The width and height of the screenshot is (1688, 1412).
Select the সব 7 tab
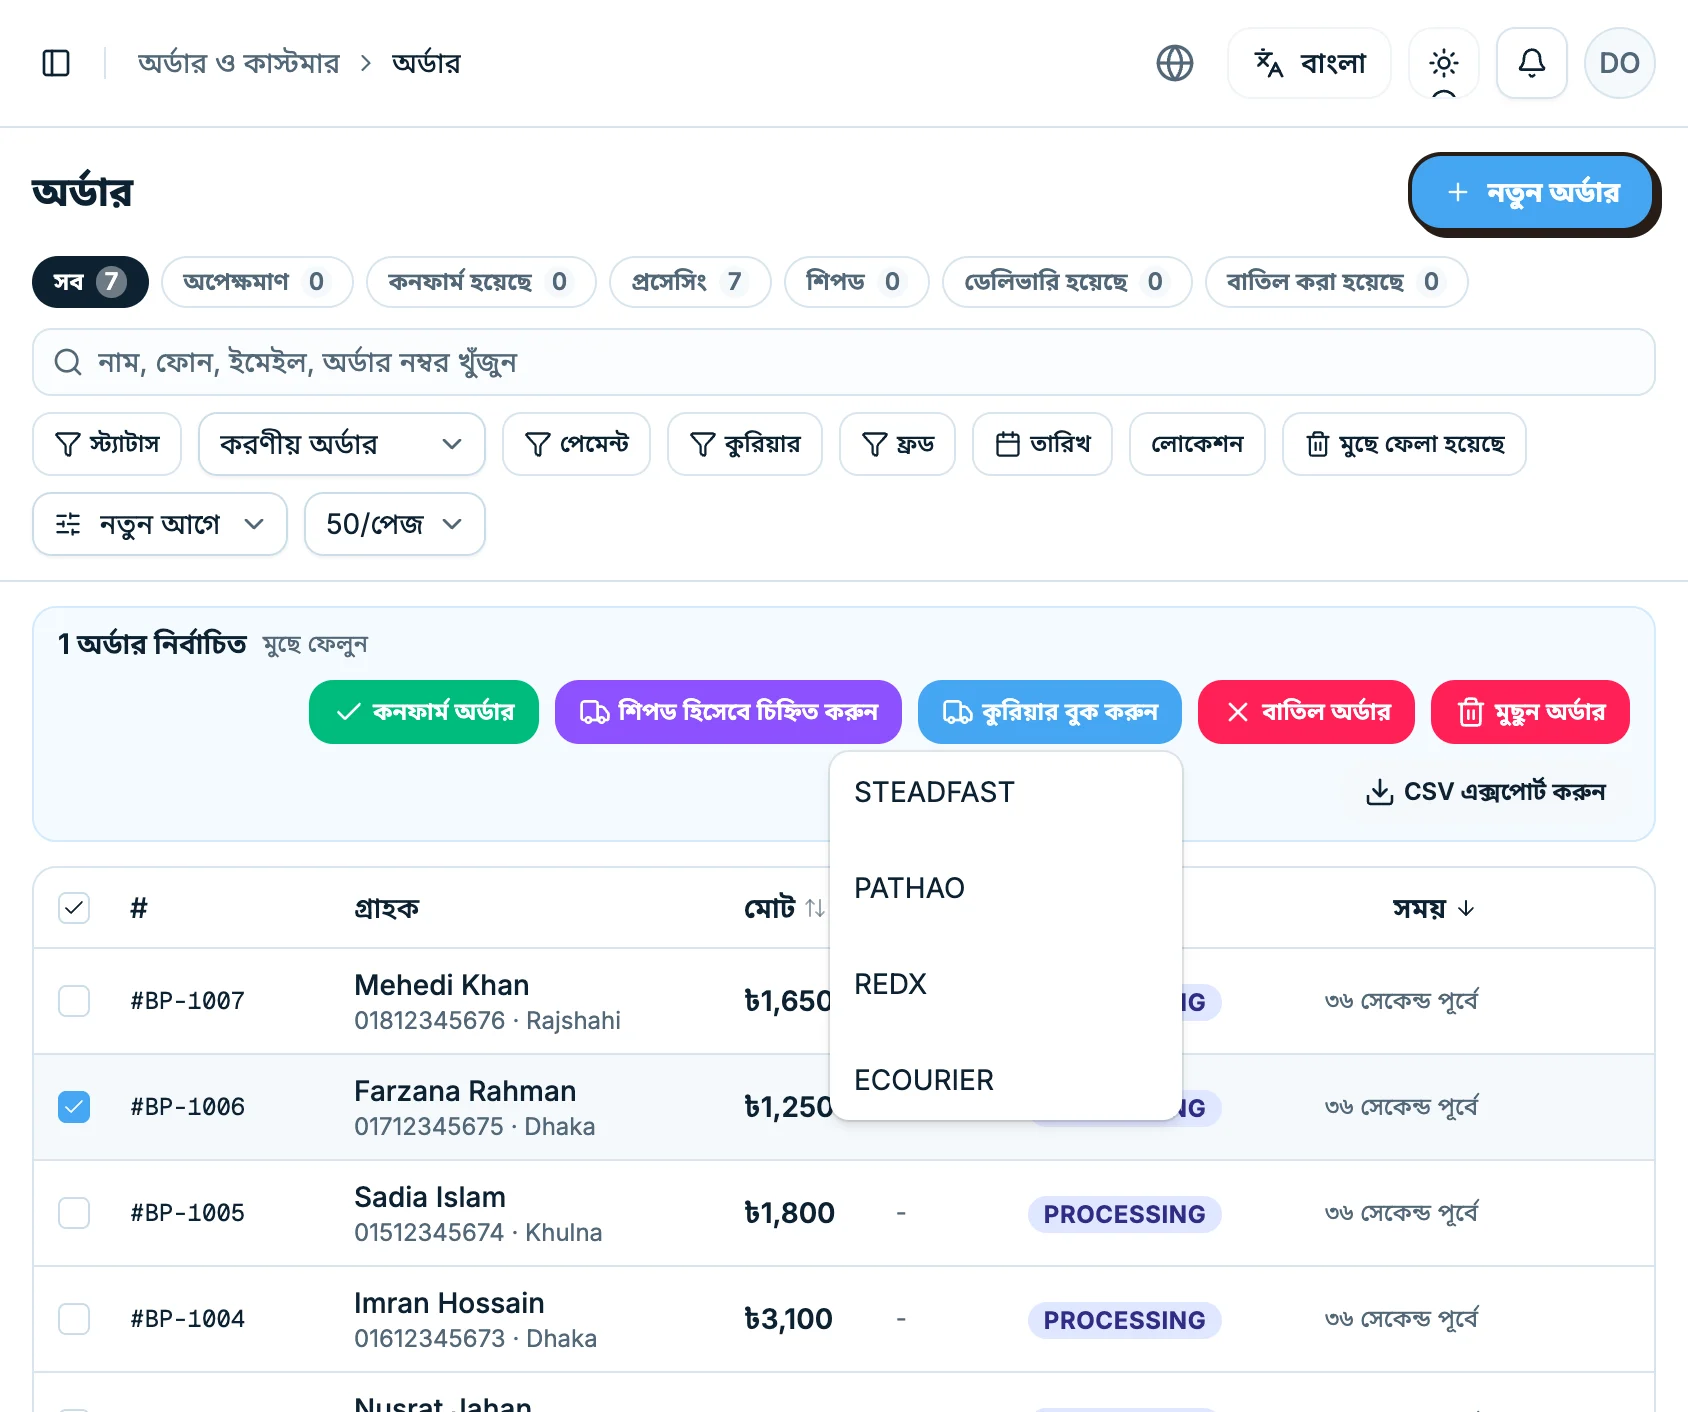[x=90, y=282]
